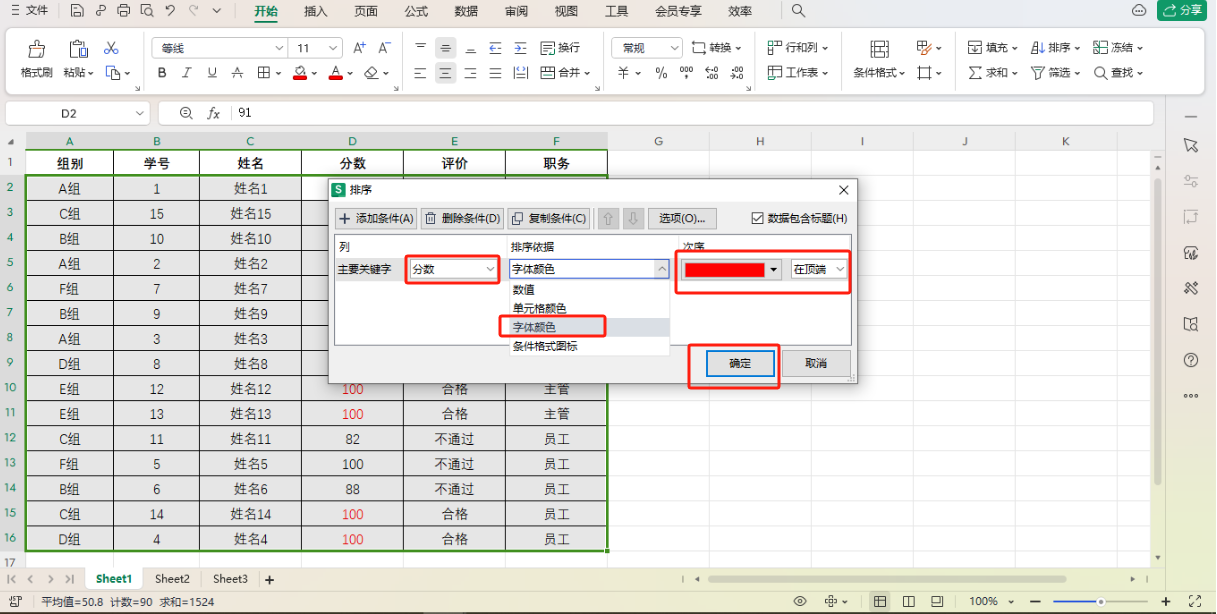Click the green 分享 share button

point(1182,11)
